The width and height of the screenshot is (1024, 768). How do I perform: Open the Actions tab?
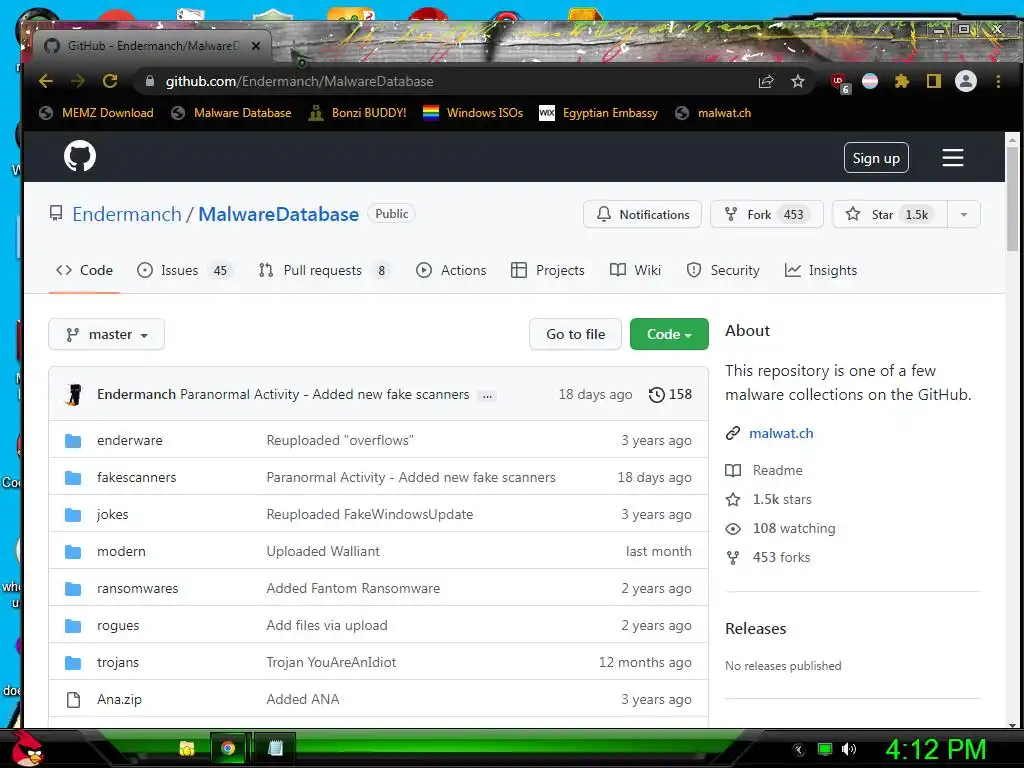451,270
